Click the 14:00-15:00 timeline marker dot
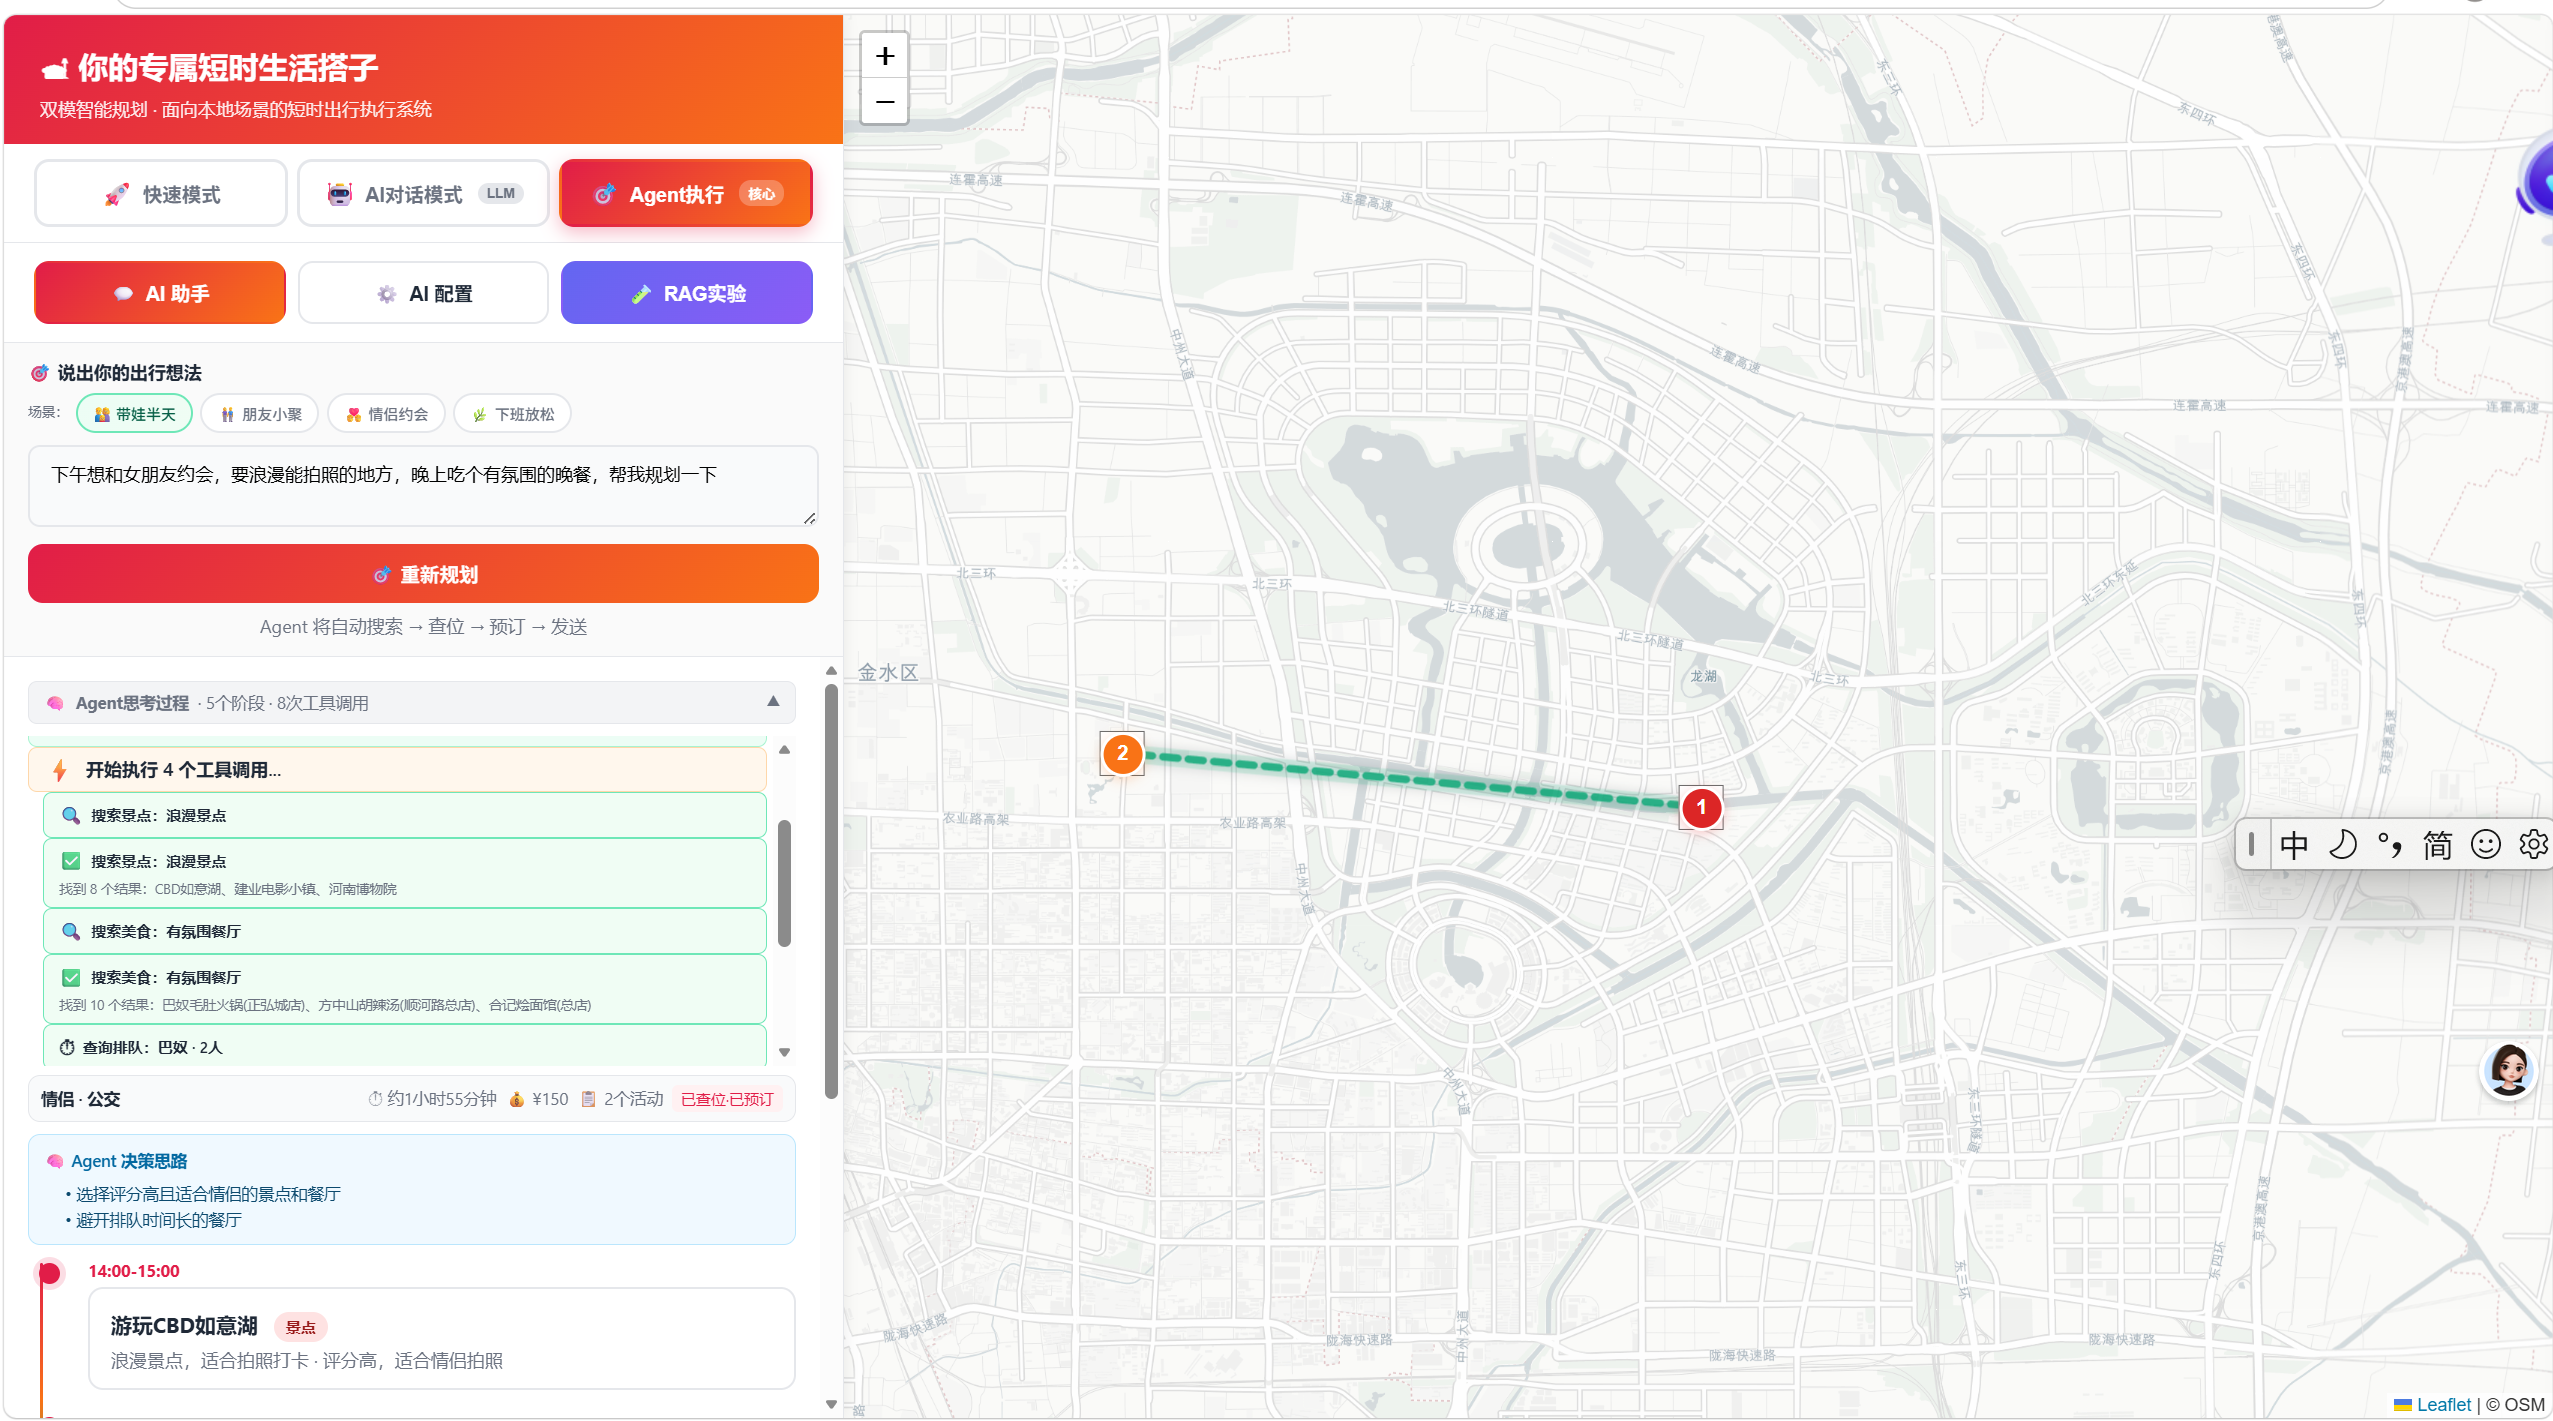 point(49,1273)
